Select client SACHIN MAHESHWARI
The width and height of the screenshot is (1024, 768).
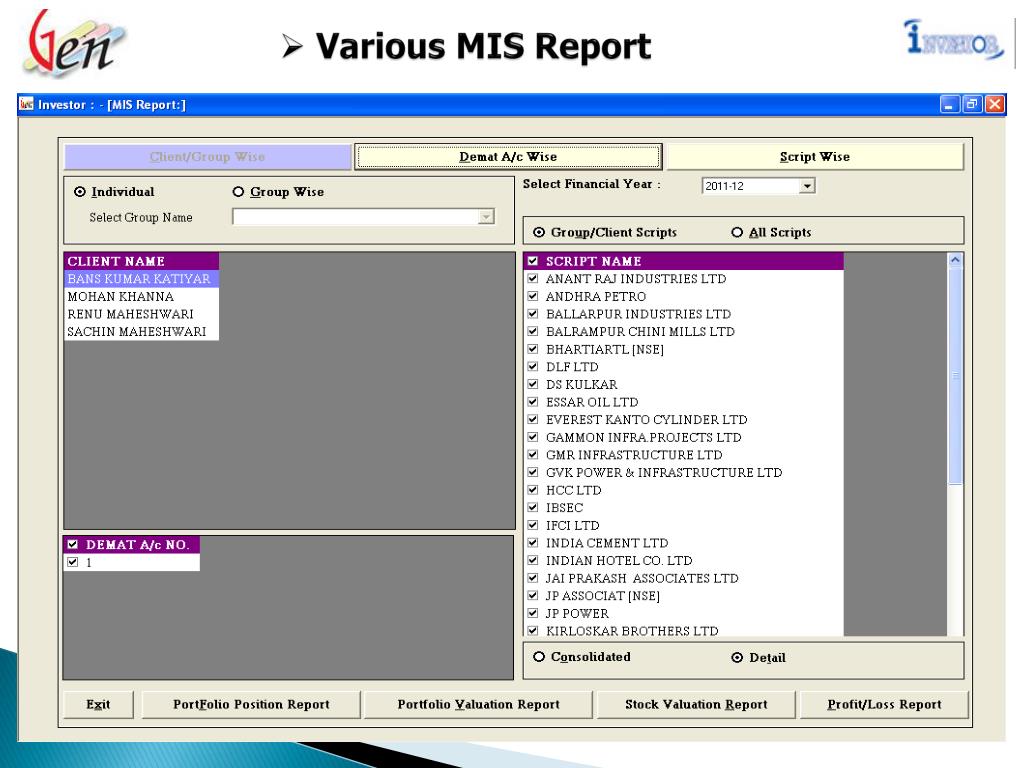tap(142, 332)
